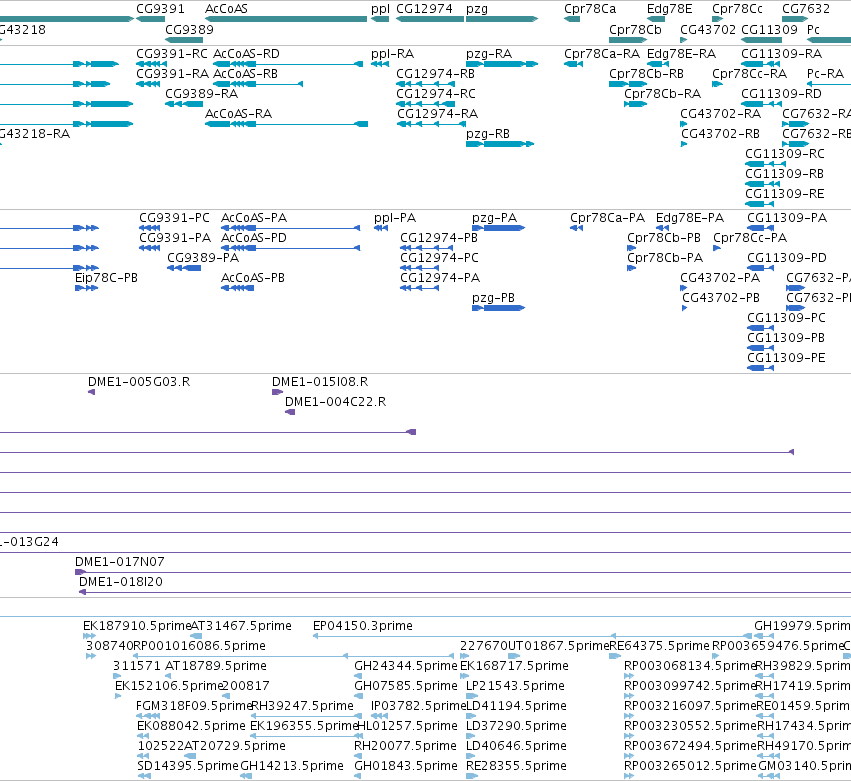Click the pzg-PA protein label

point(494,218)
